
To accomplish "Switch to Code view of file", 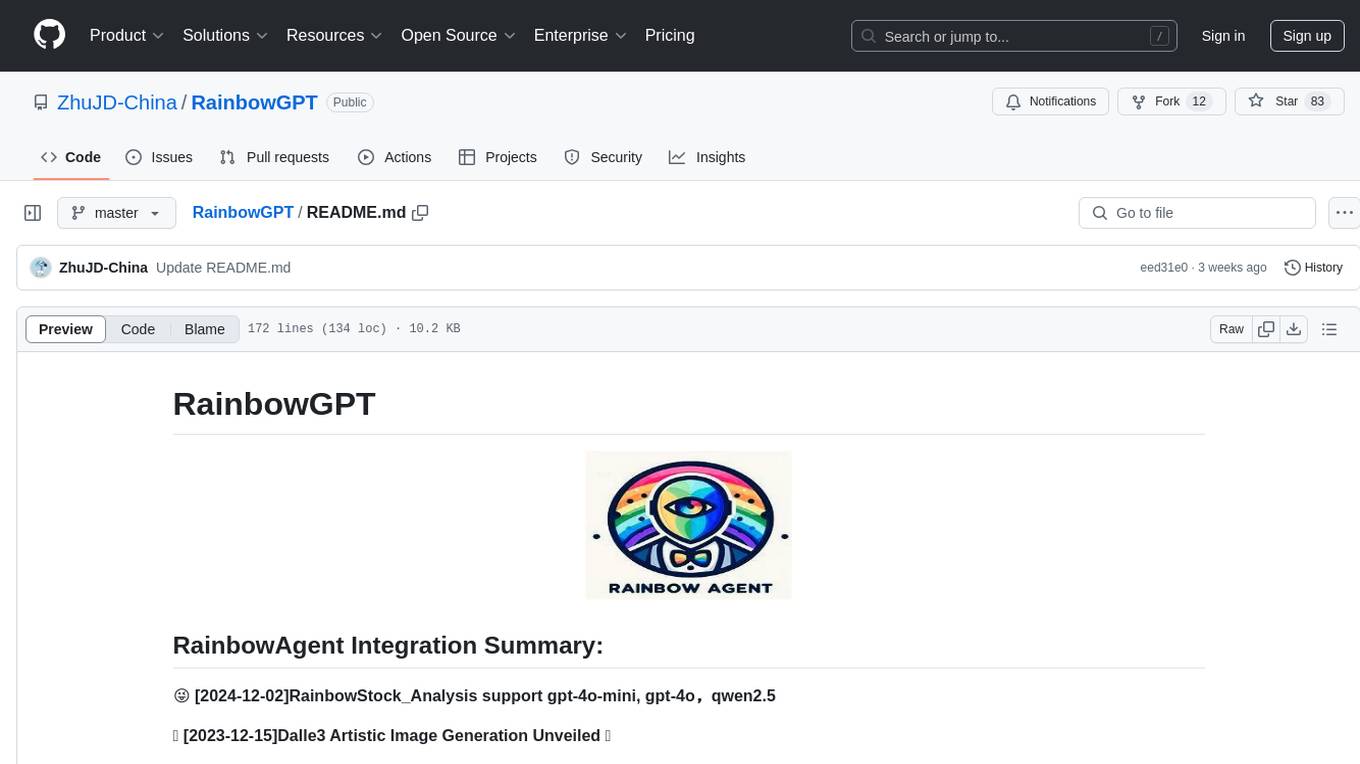I will coord(138,329).
